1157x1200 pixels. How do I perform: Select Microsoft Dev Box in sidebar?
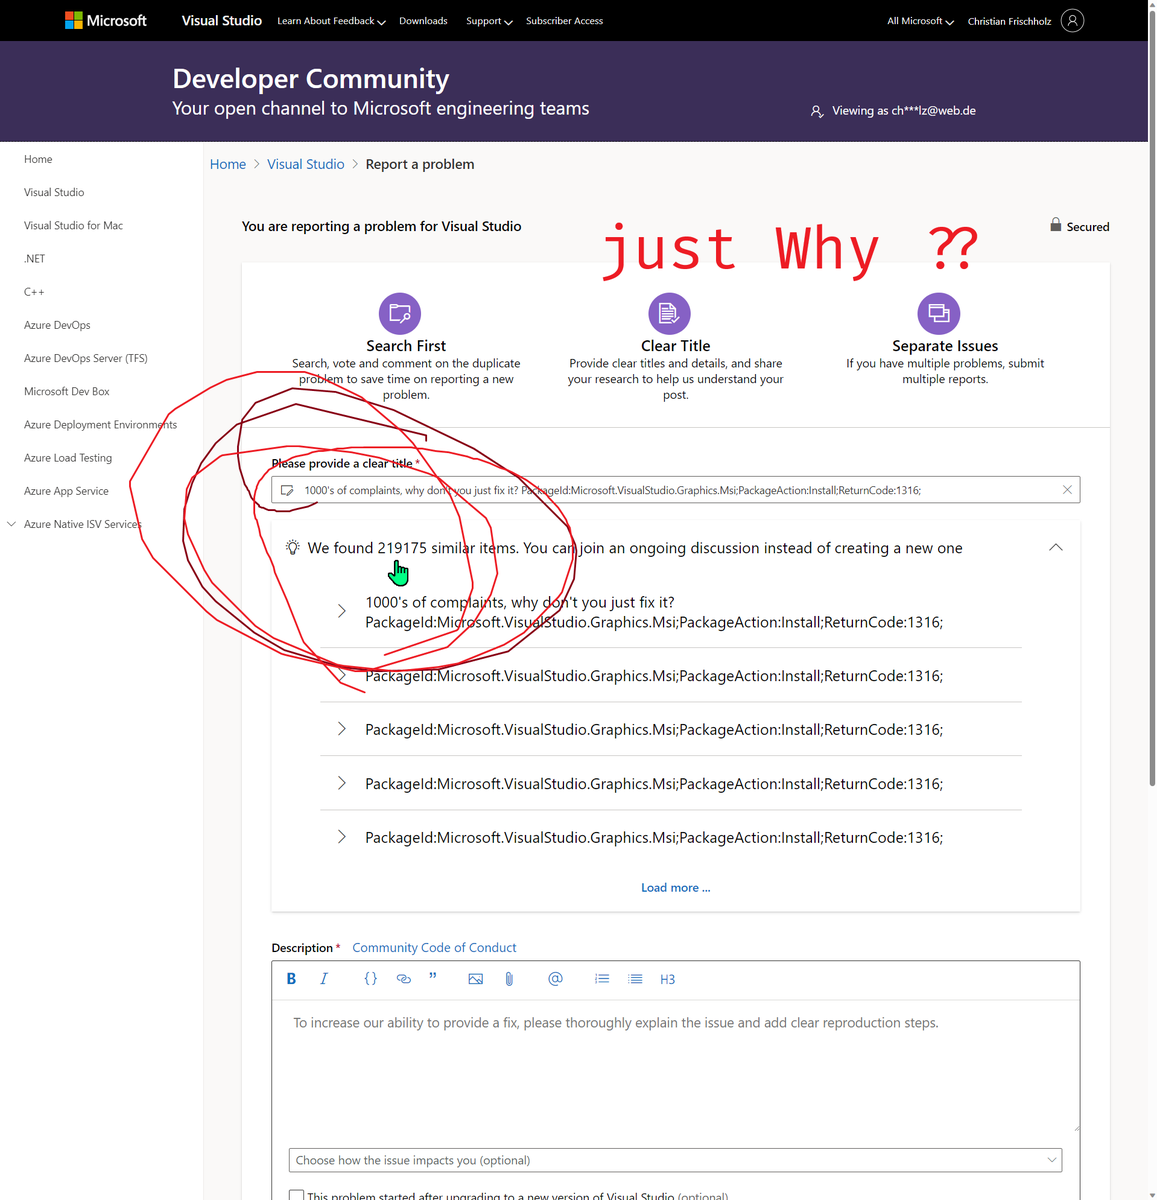(x=67, y=391)
